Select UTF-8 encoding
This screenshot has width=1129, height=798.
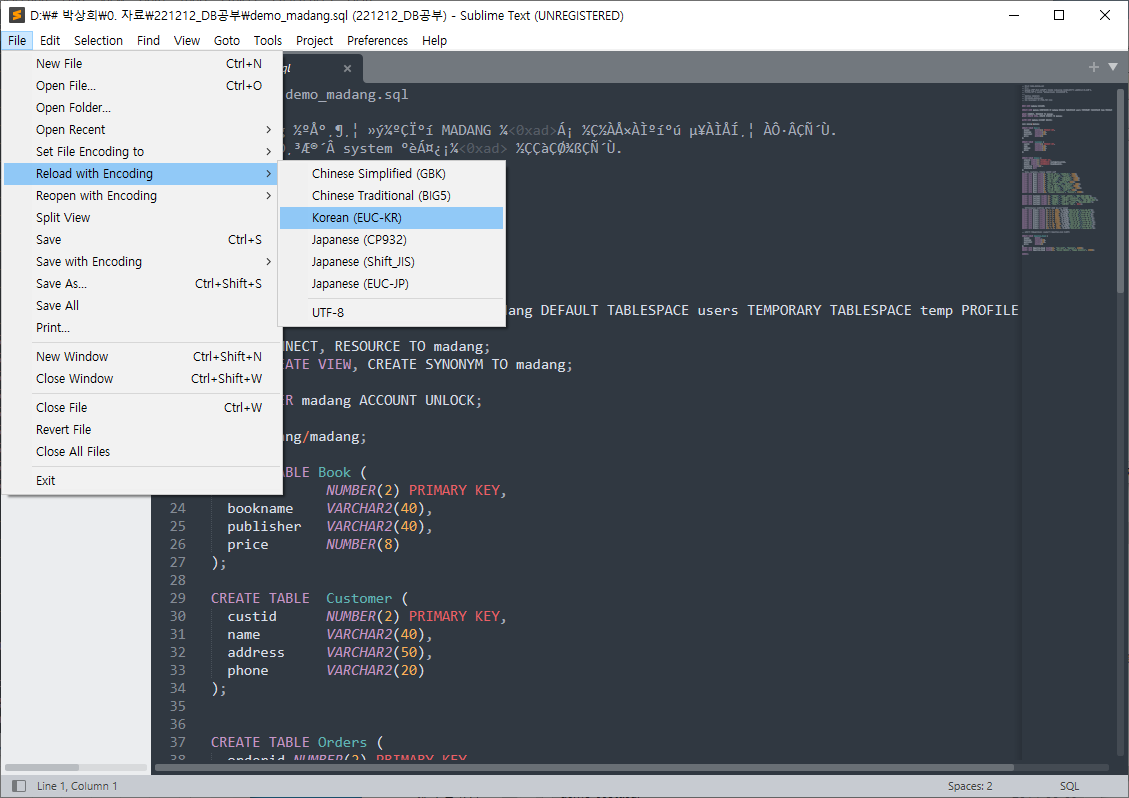391,313
